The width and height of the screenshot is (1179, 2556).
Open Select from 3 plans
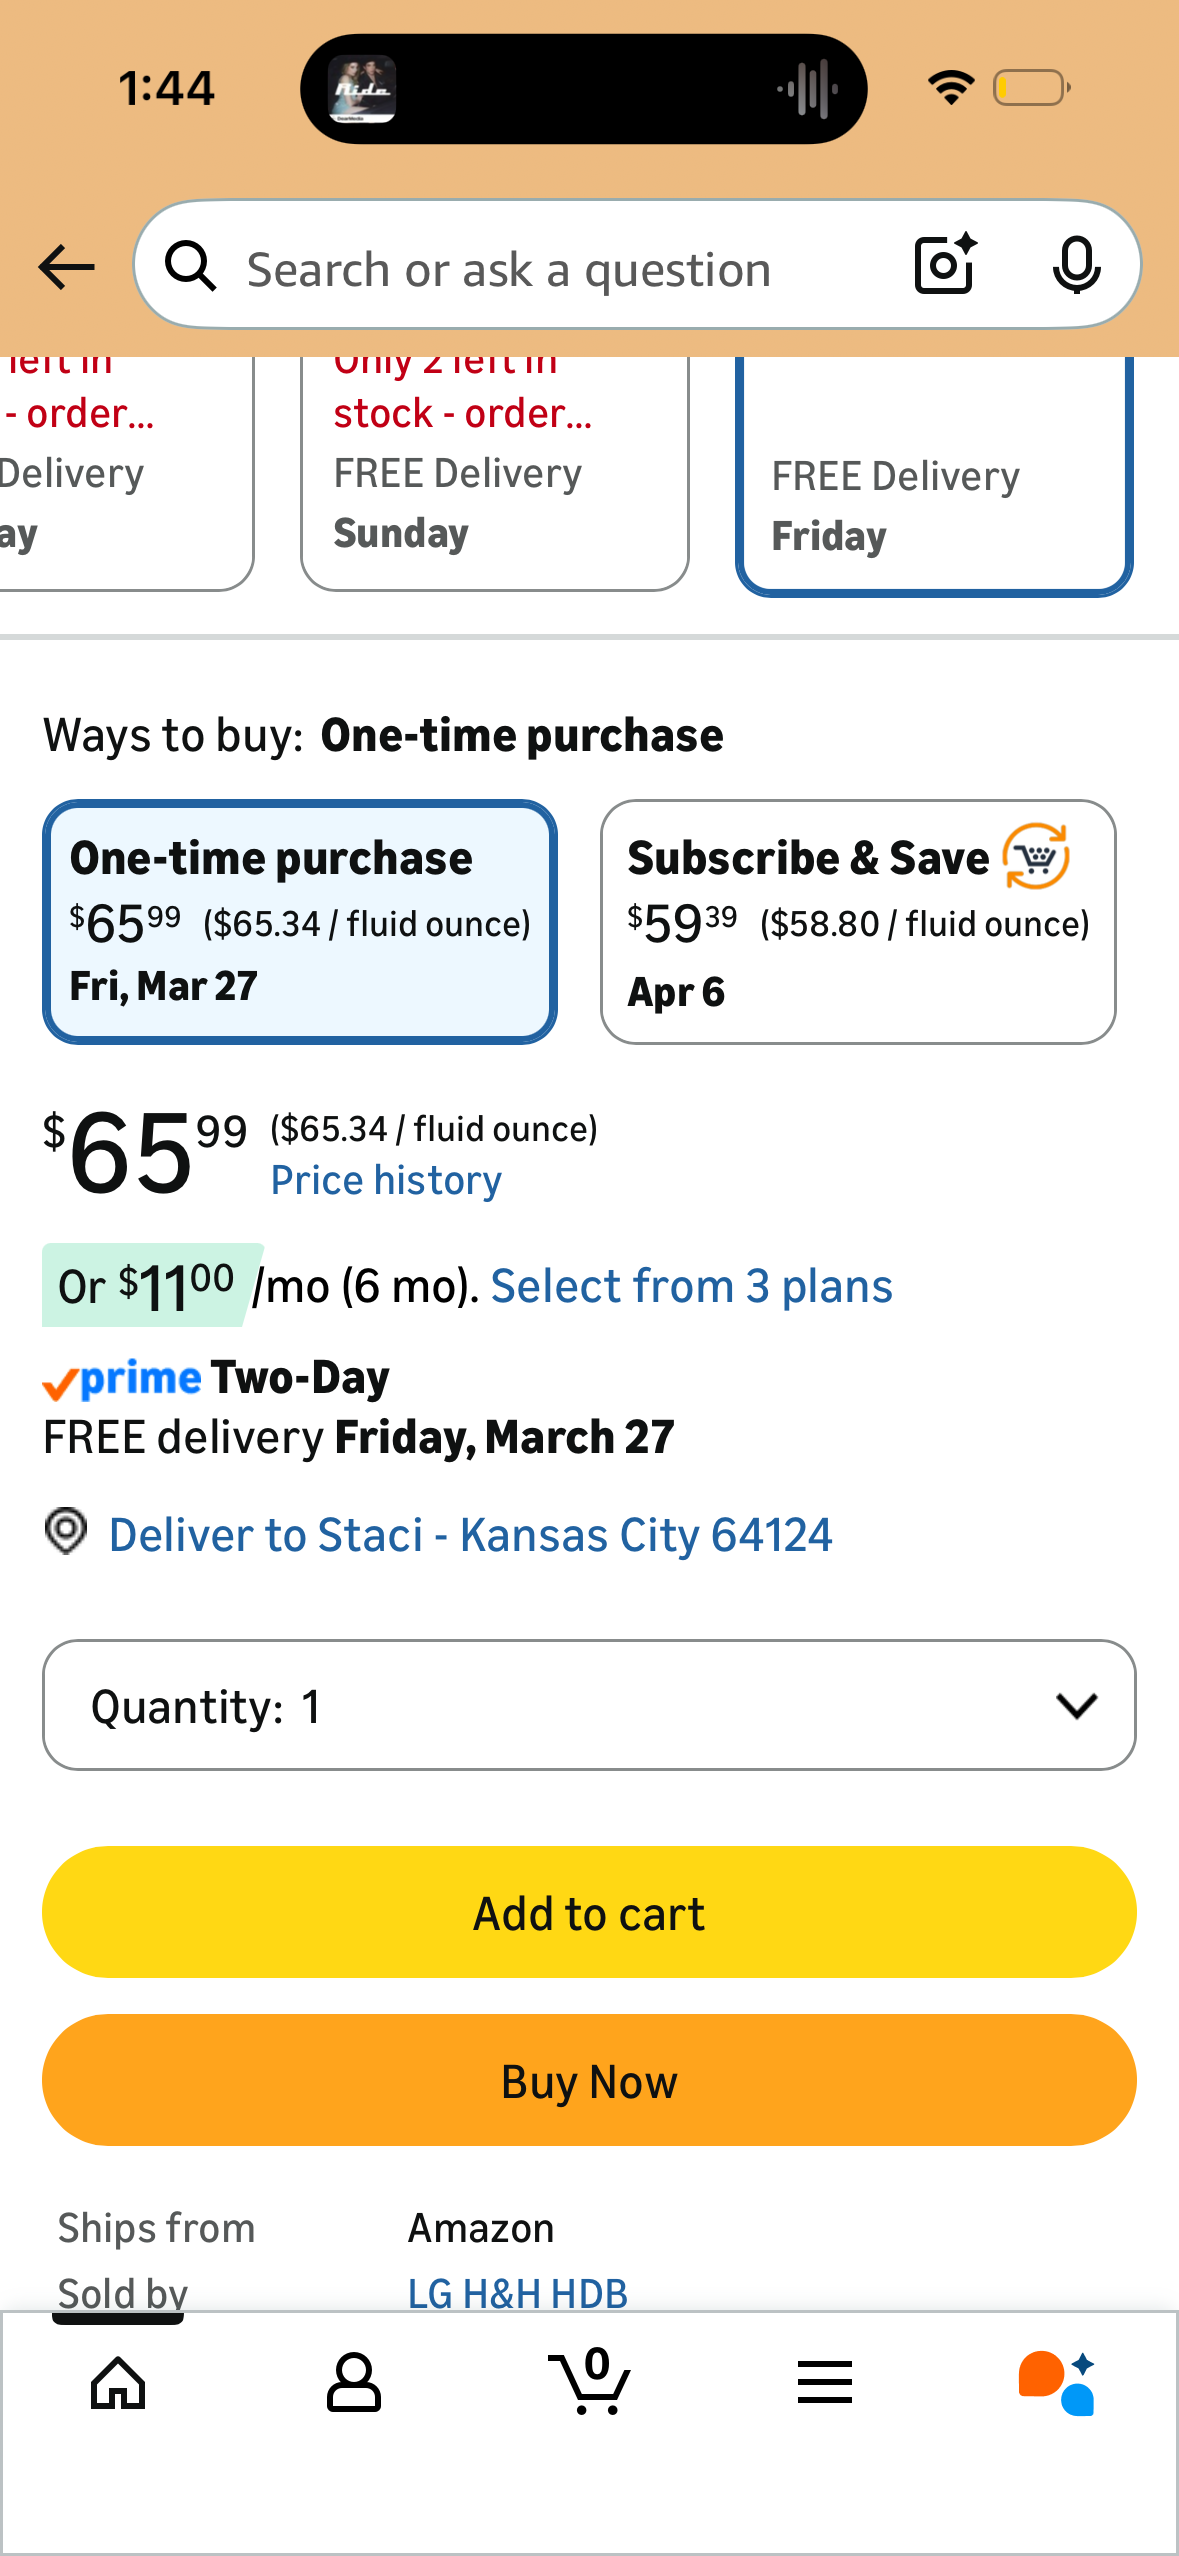(x=691, y=1287)
